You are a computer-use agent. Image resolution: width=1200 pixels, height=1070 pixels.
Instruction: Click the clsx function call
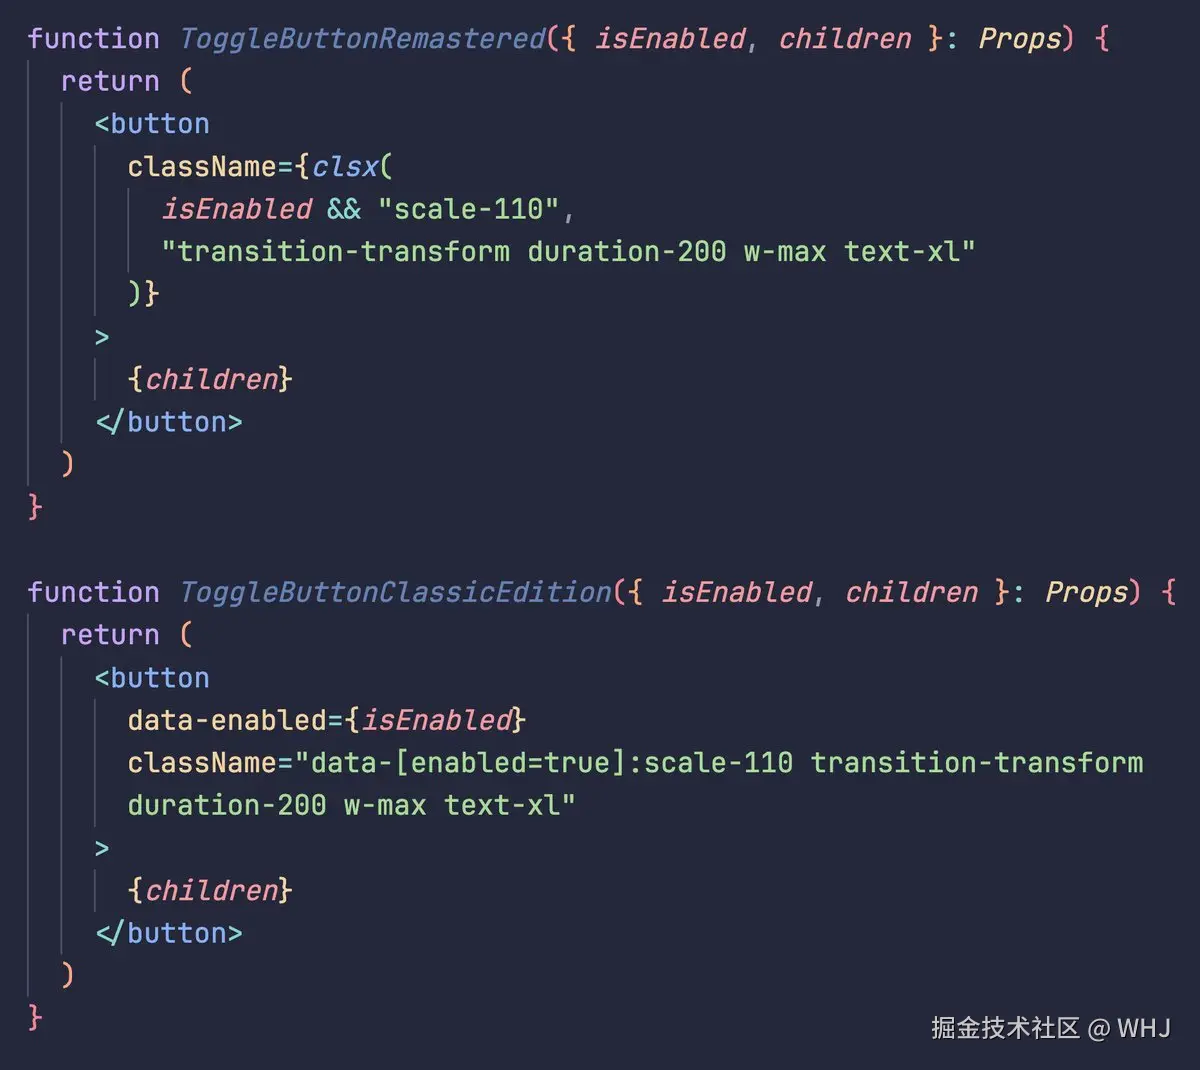pyautogui.click(x=345, y=166)
